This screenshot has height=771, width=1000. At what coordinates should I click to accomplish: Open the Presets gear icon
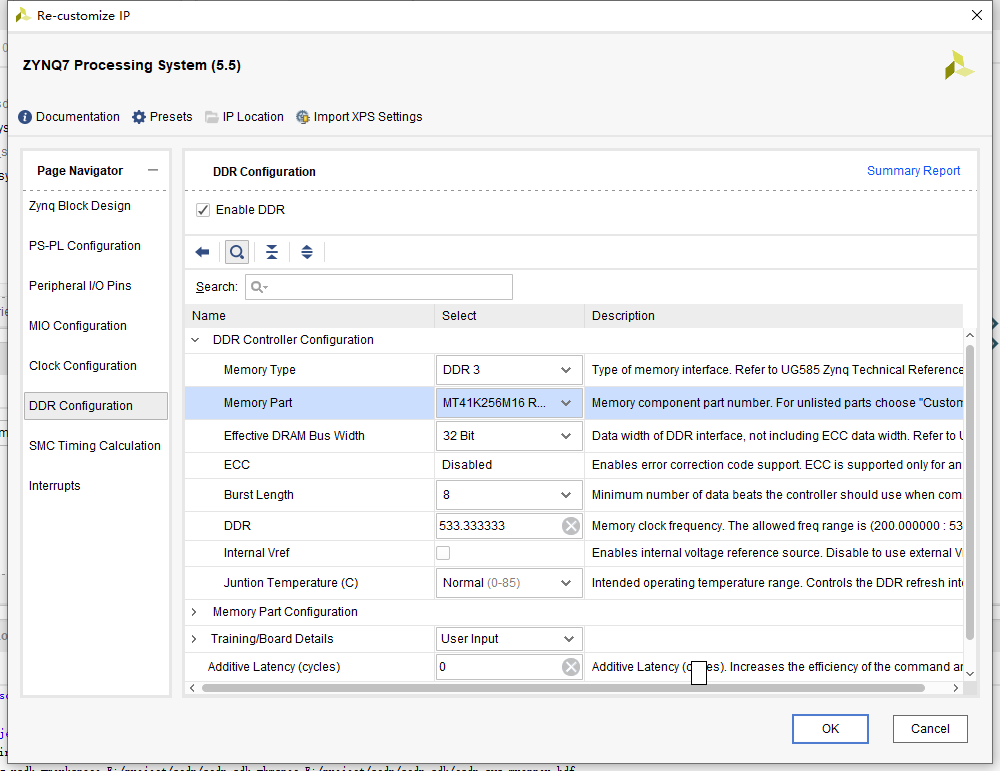coord(139,117)
